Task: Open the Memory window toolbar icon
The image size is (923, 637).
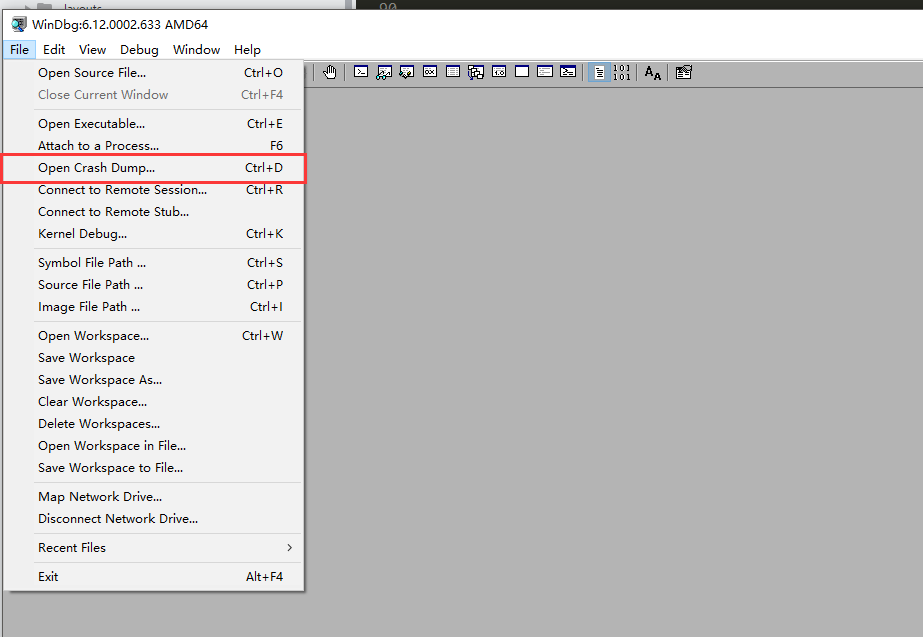Action: 453,72
